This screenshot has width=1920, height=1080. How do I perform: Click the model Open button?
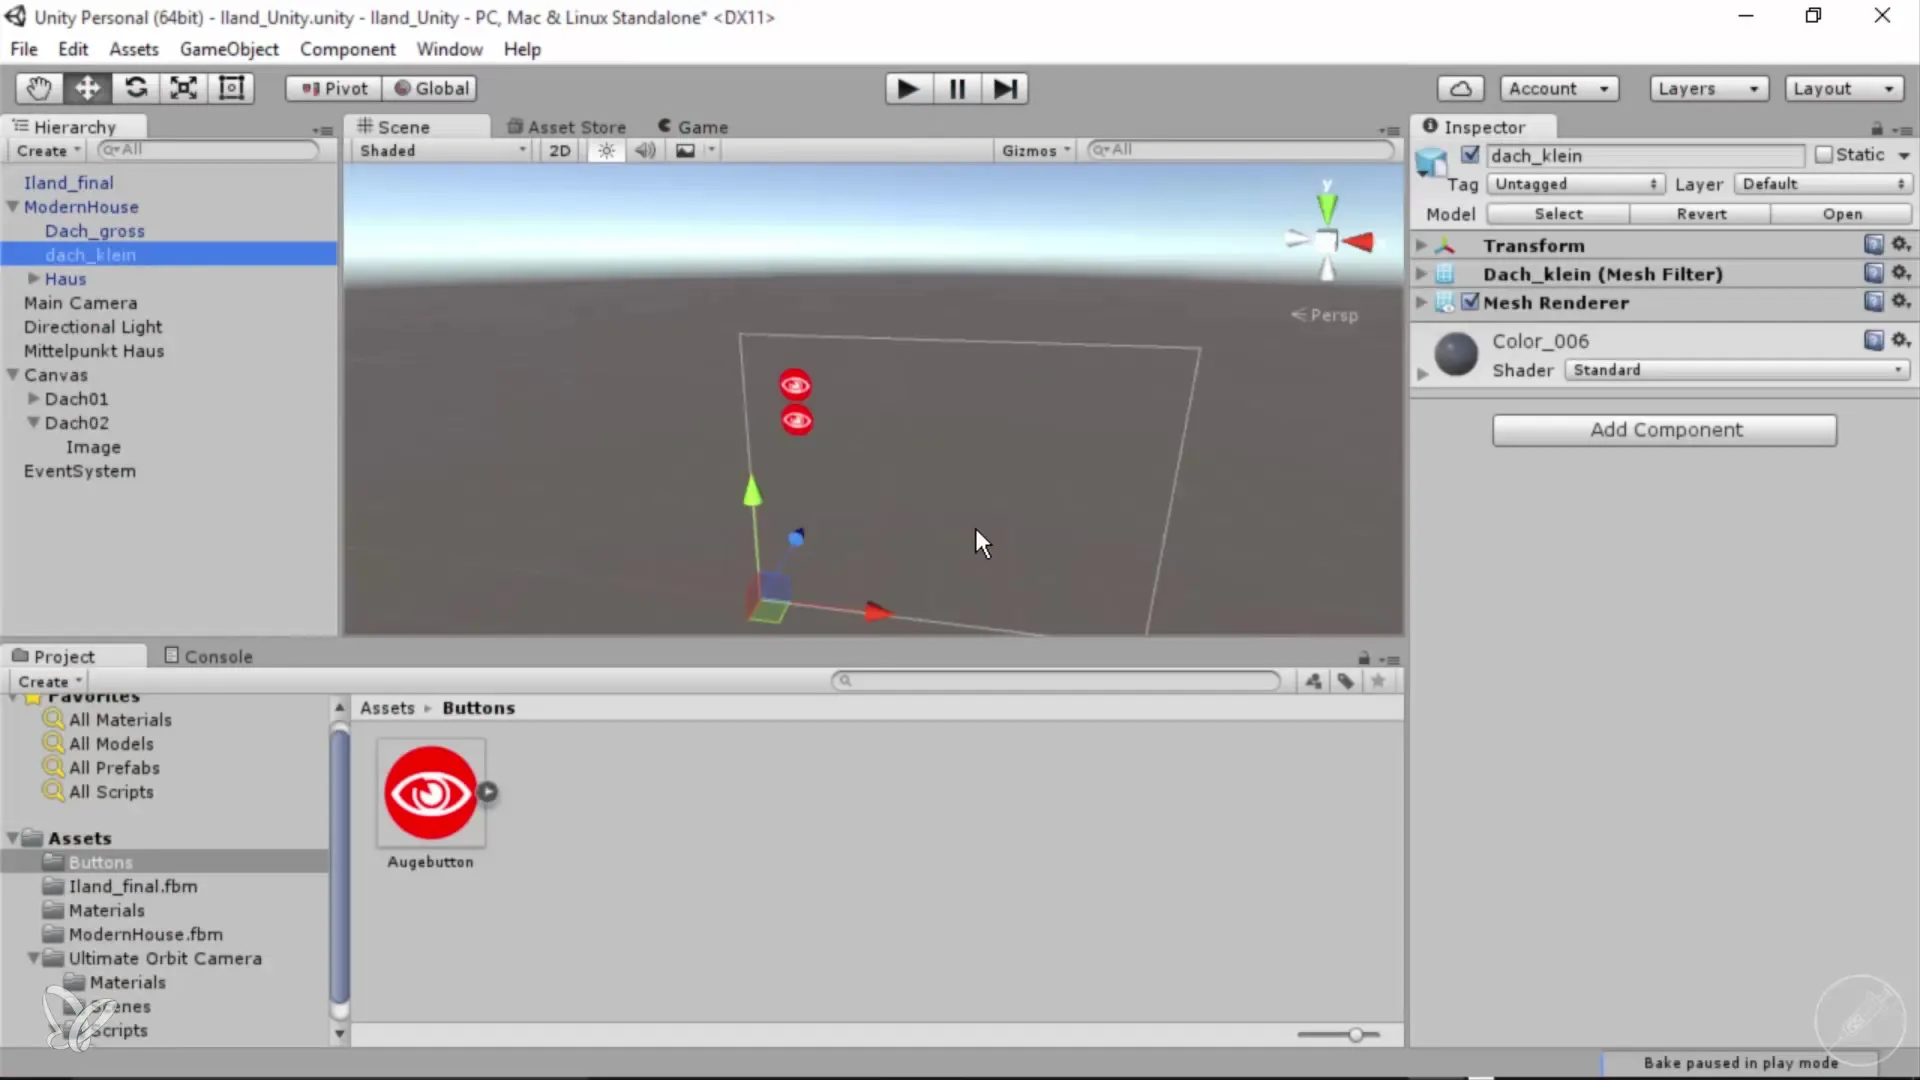[1842, 214]
